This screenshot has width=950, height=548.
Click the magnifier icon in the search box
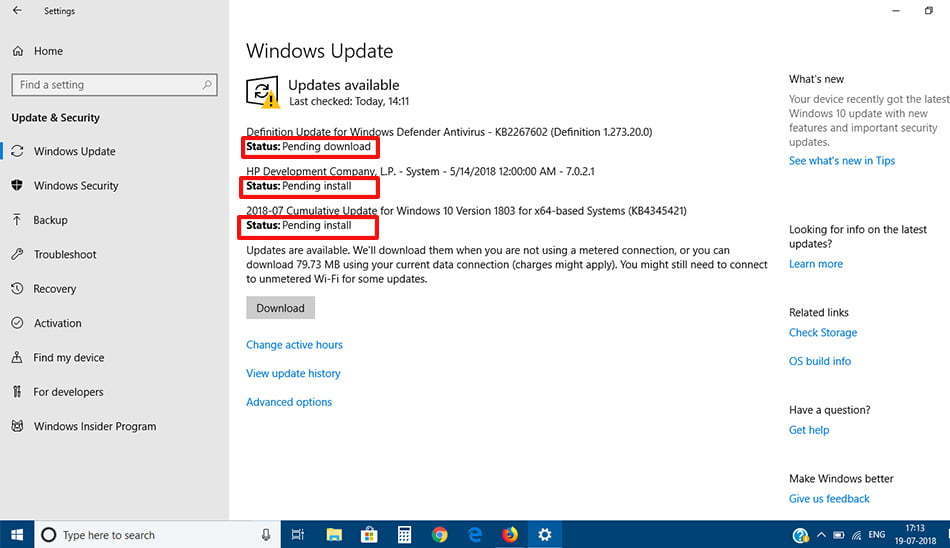click(207, 85)
